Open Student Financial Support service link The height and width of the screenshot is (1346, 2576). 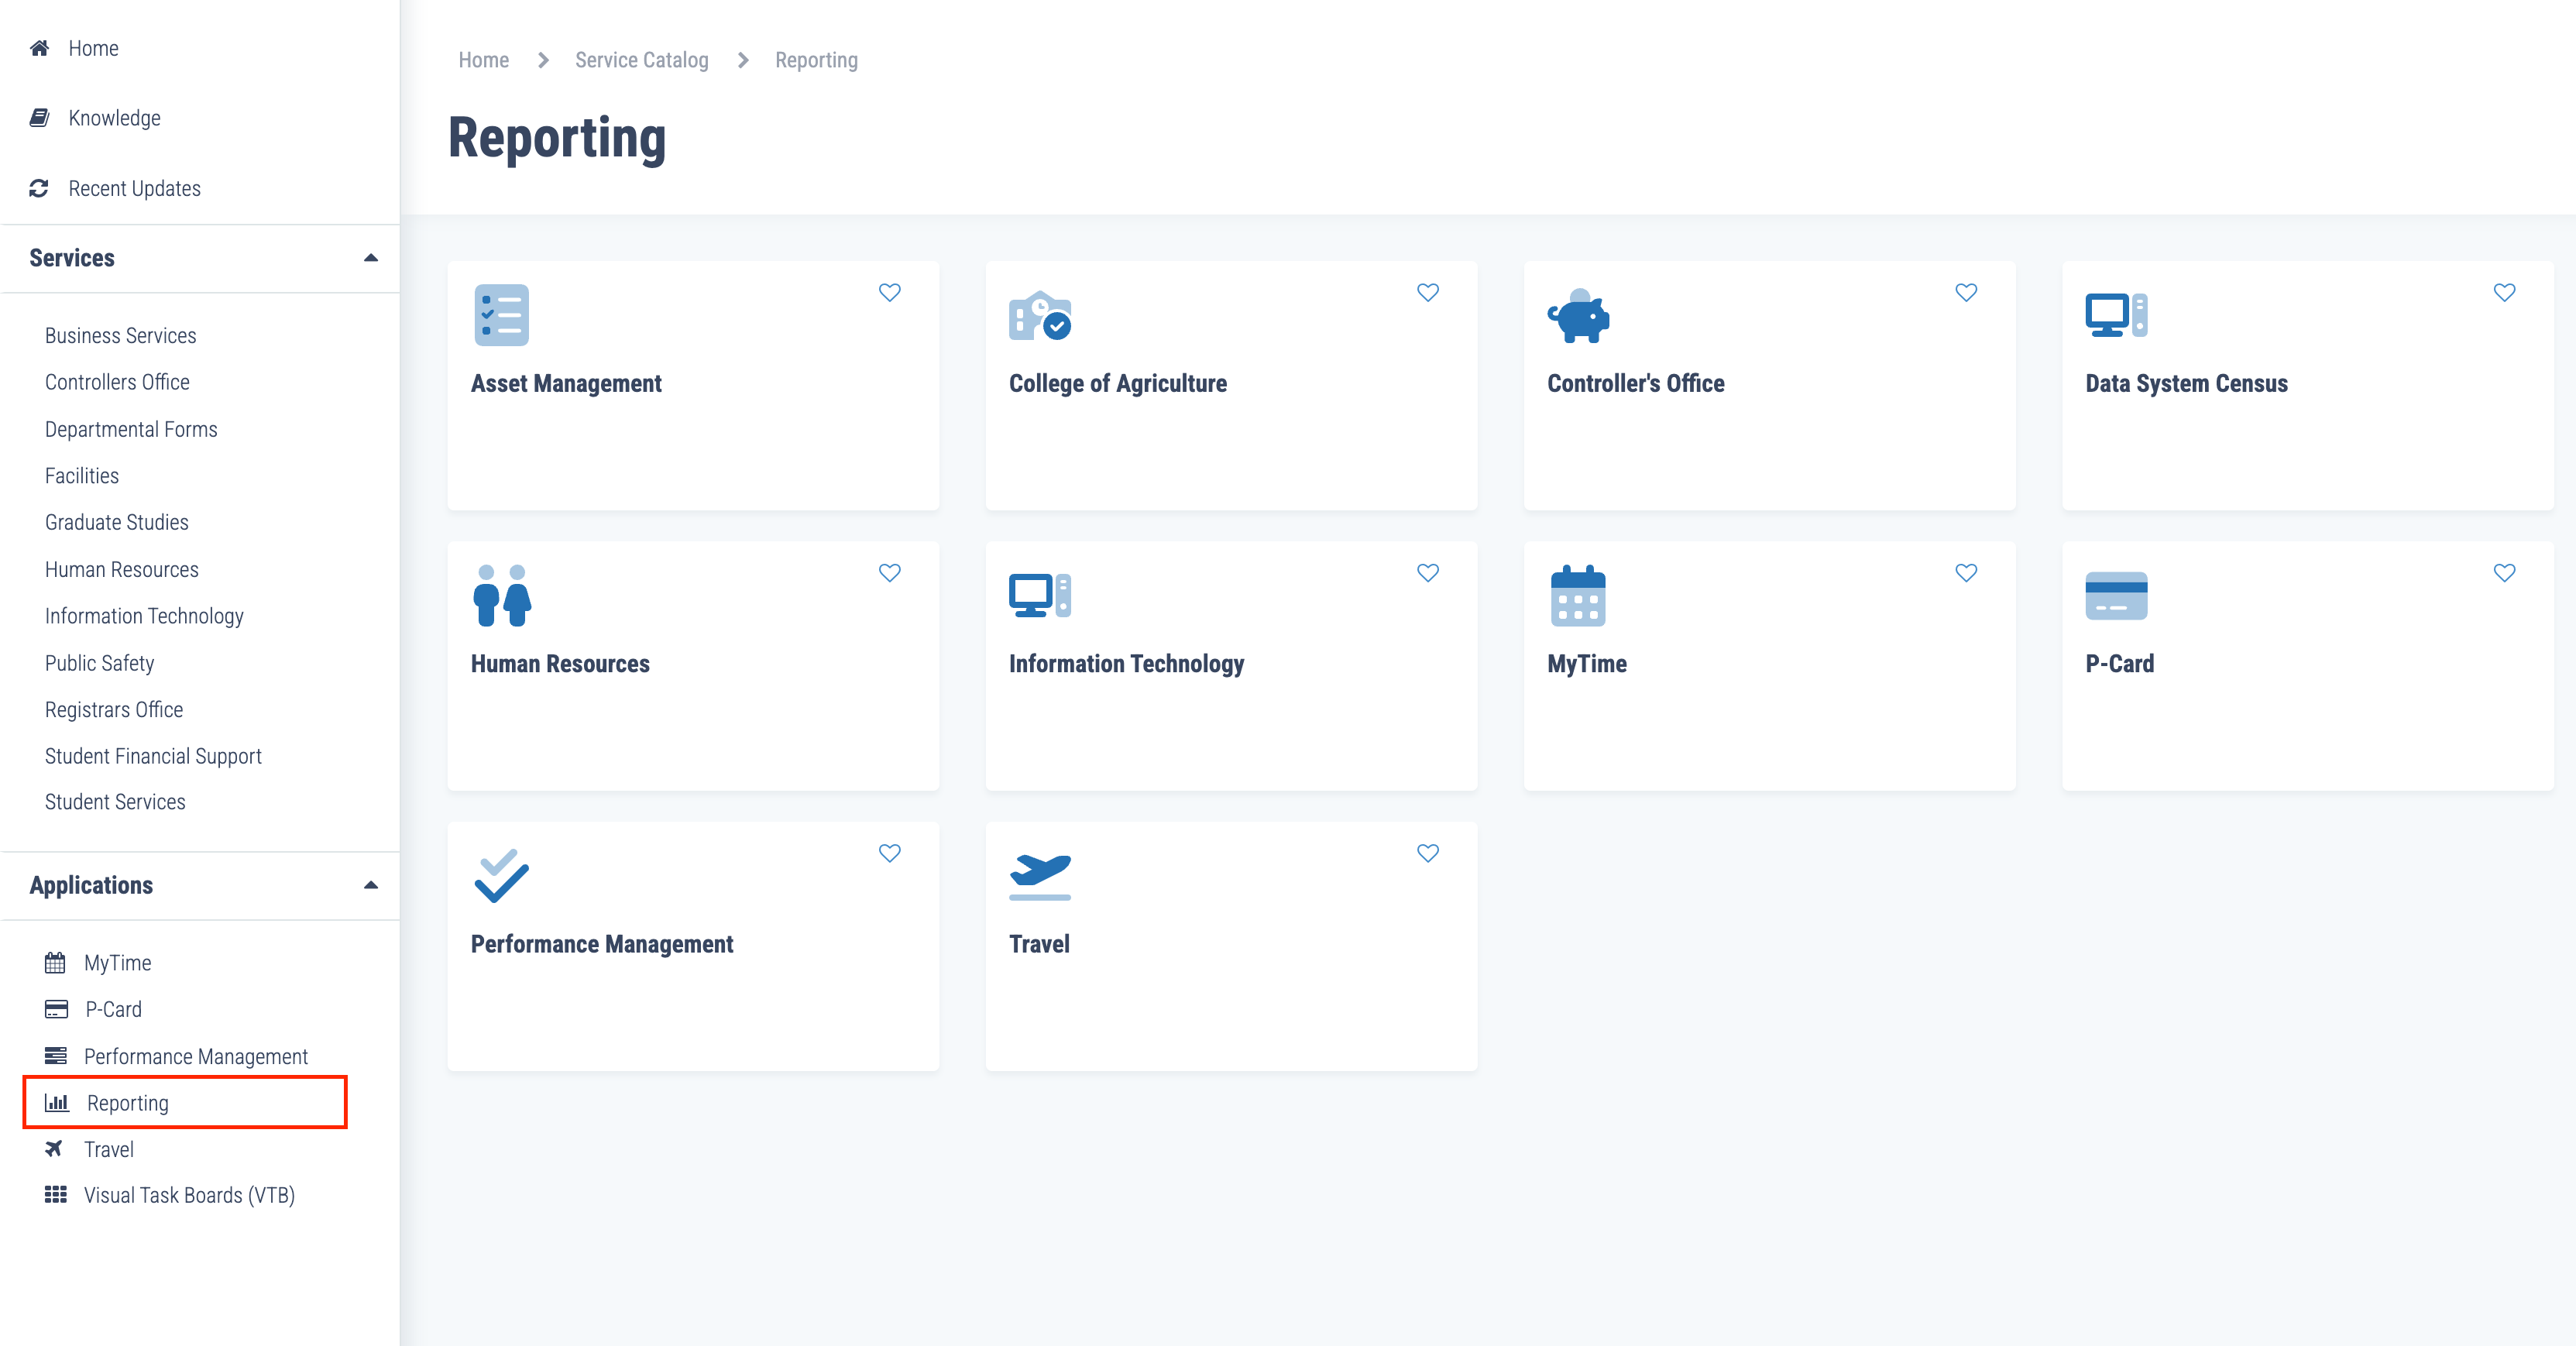click(153, 756)
